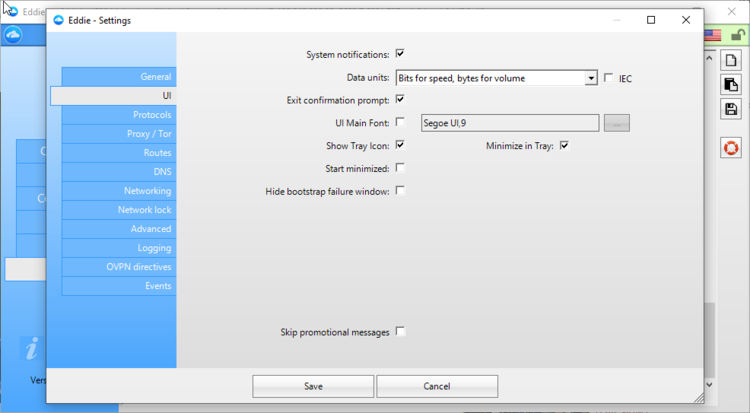
Task: Open the Protocols tab
Action: 119,115
